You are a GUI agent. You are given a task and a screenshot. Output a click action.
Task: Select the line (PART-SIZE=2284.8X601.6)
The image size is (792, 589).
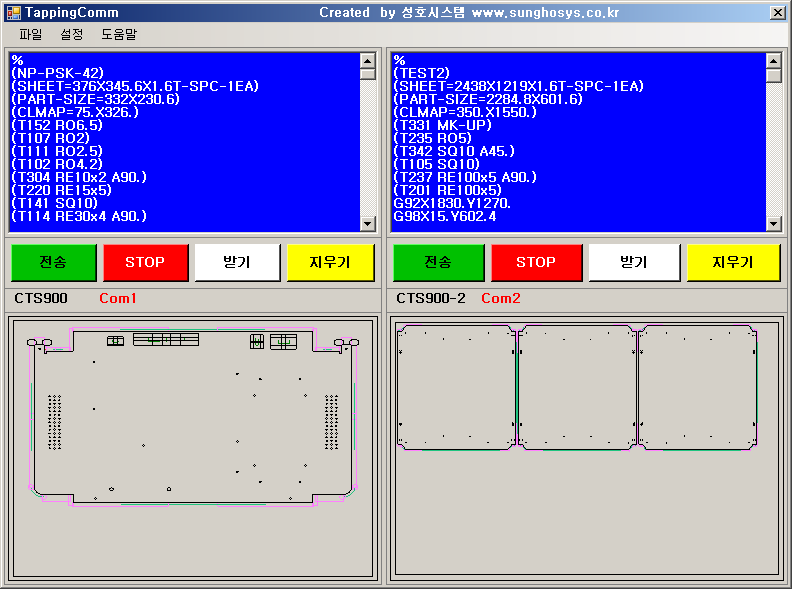tap(488, 99)
